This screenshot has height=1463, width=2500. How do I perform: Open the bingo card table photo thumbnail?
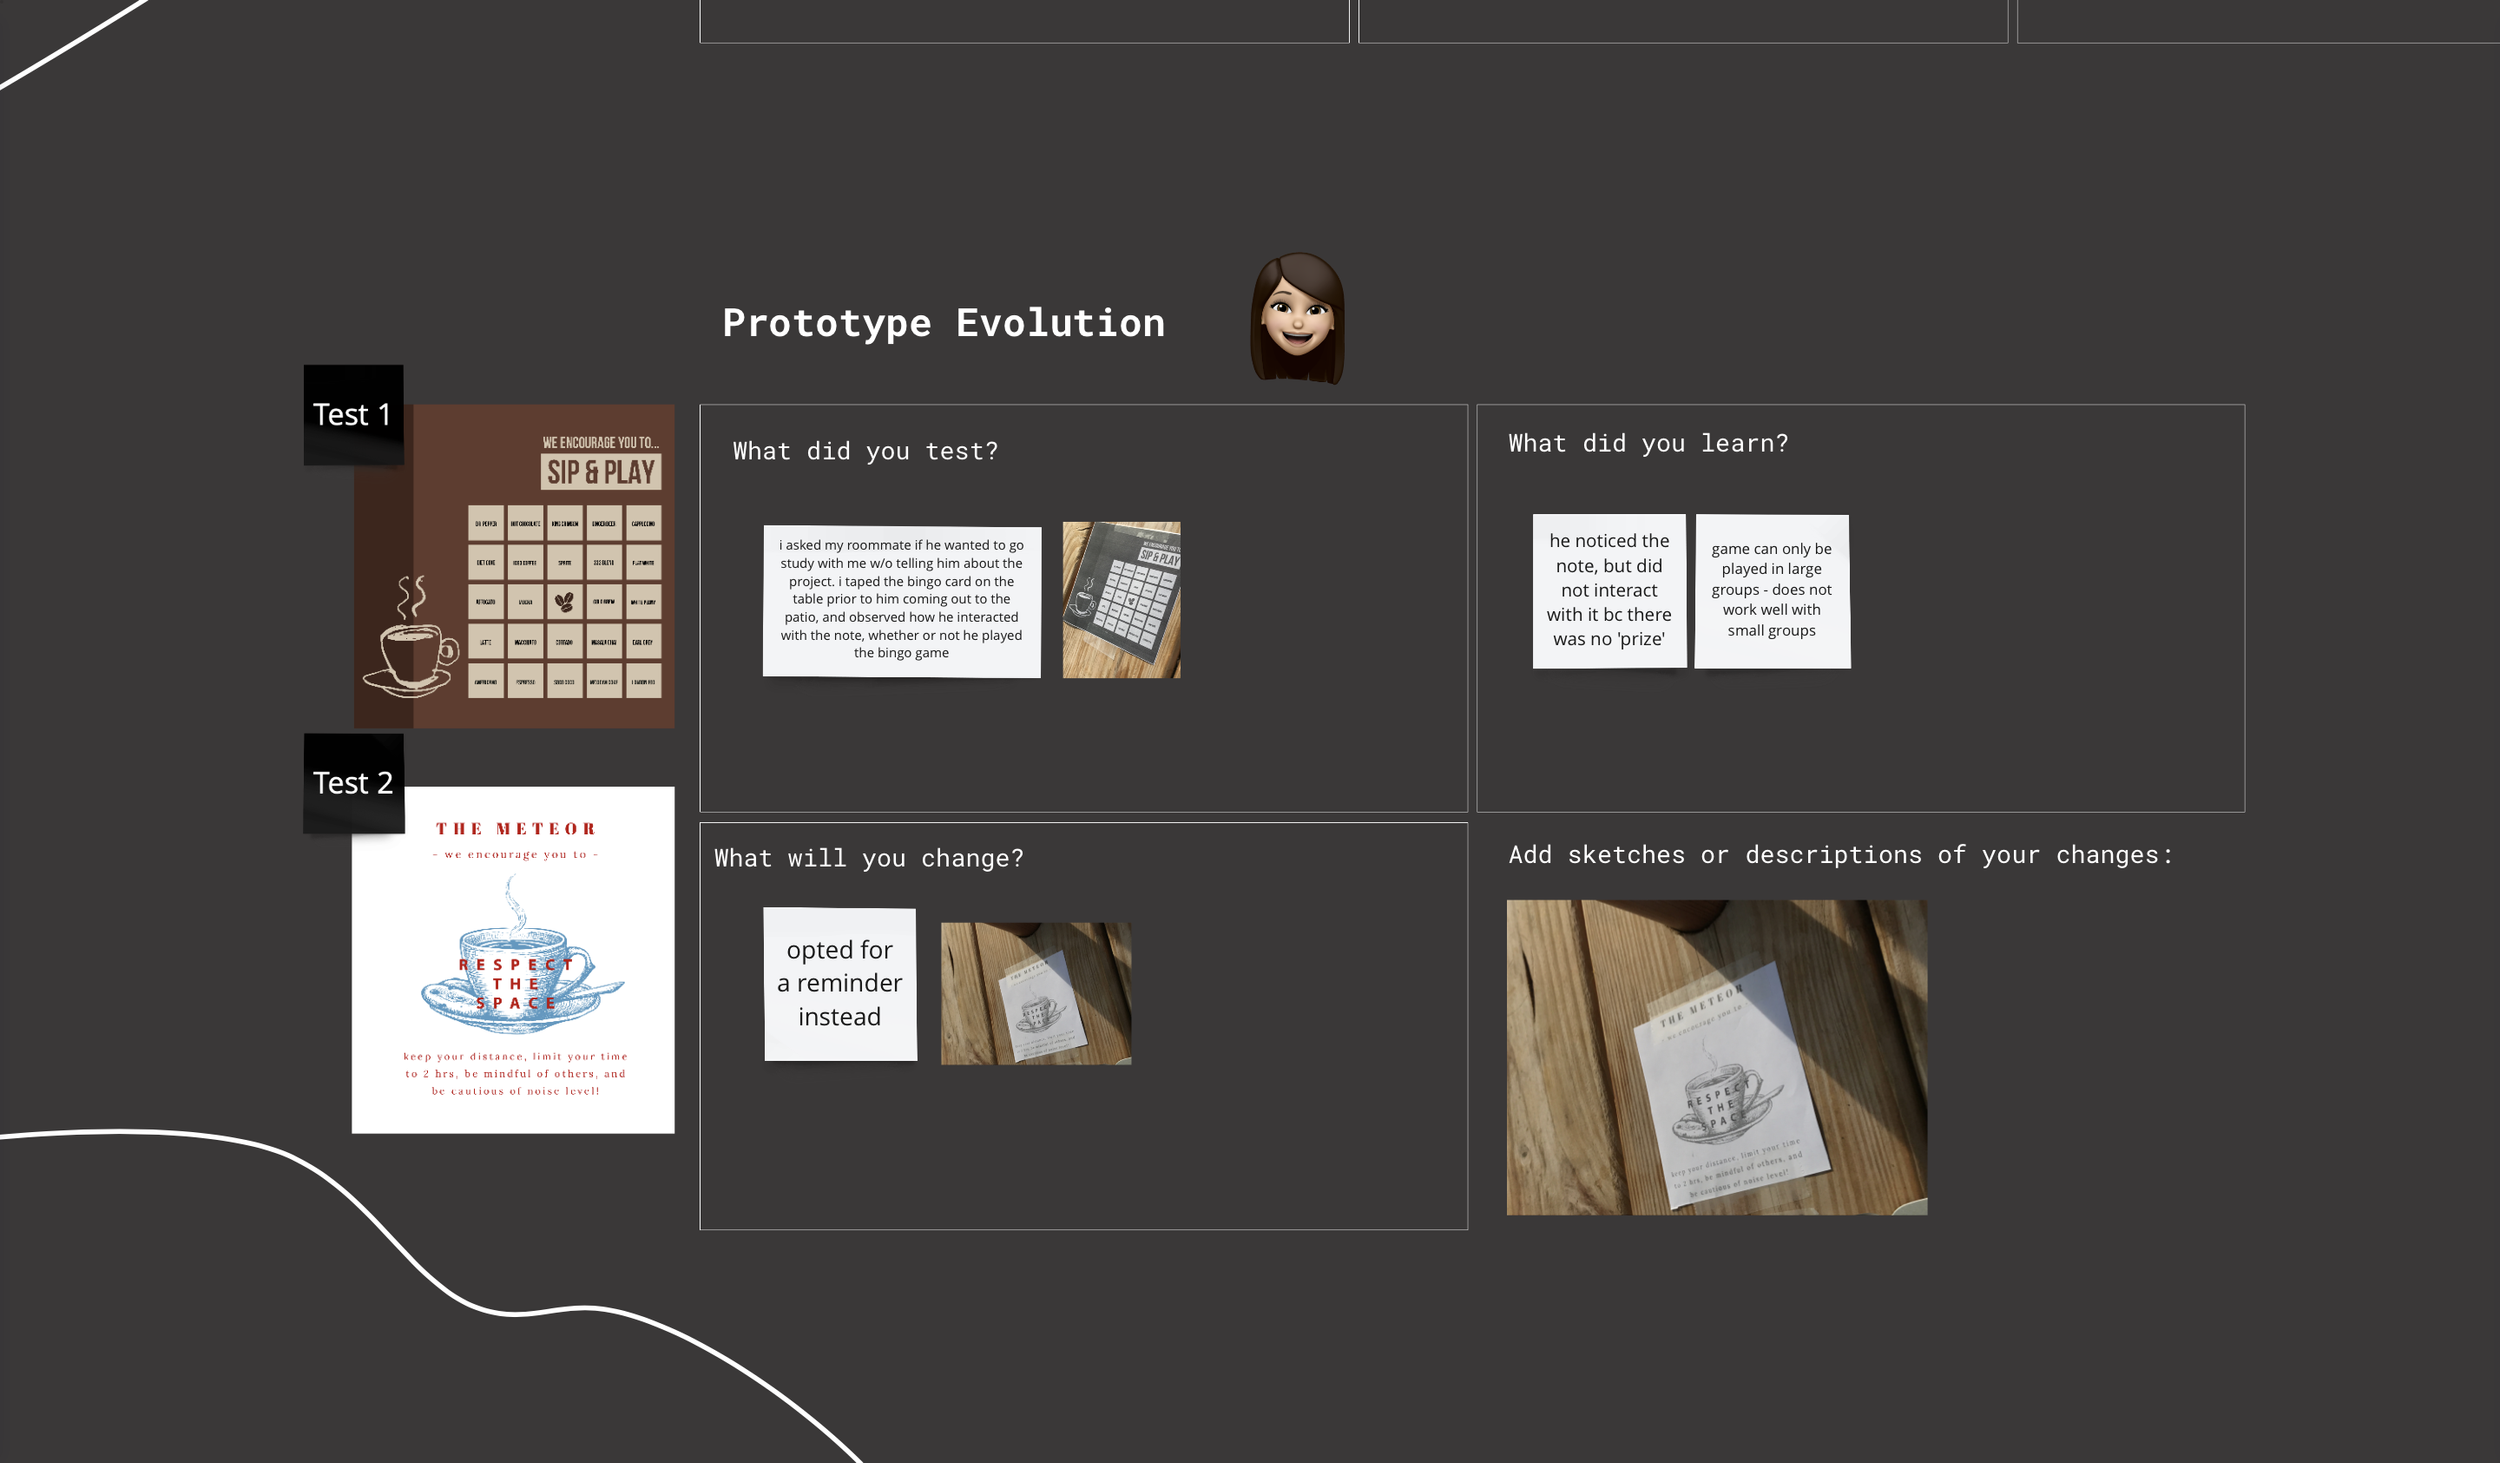[x=1121, y=600]
